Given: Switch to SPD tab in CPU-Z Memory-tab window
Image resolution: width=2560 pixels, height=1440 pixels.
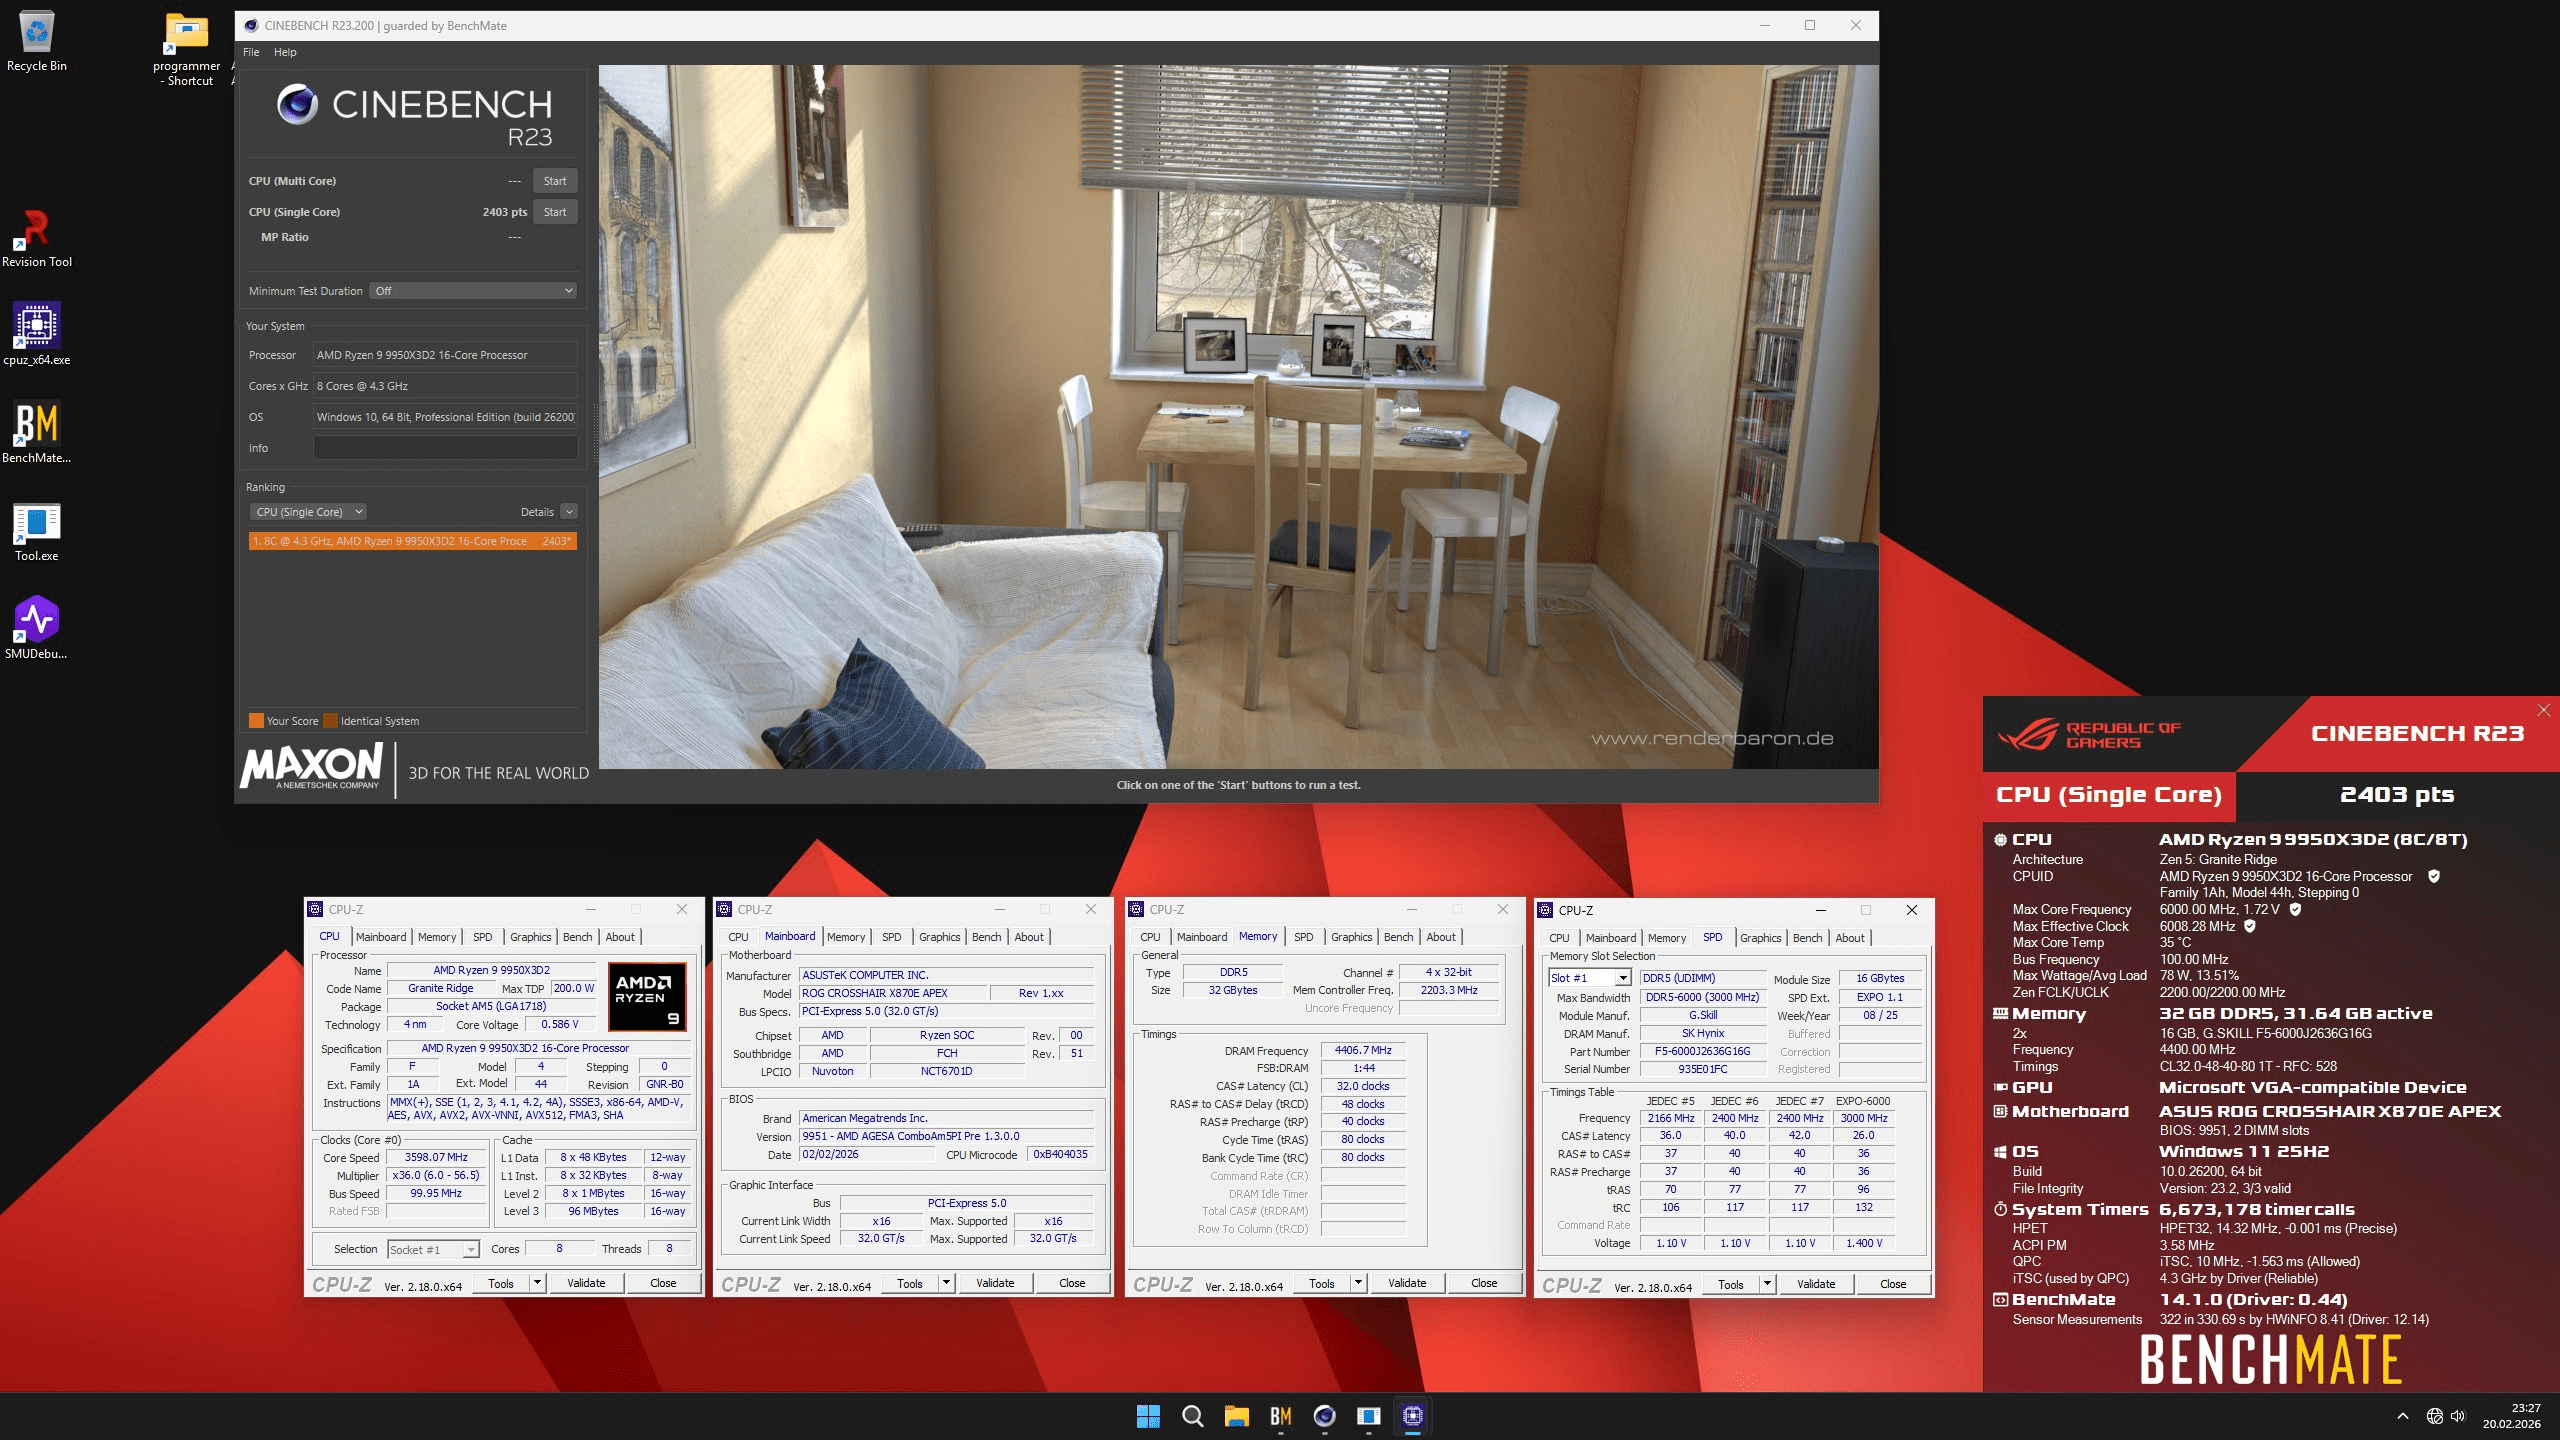Looking at the screenshot, I should 1303,937.
